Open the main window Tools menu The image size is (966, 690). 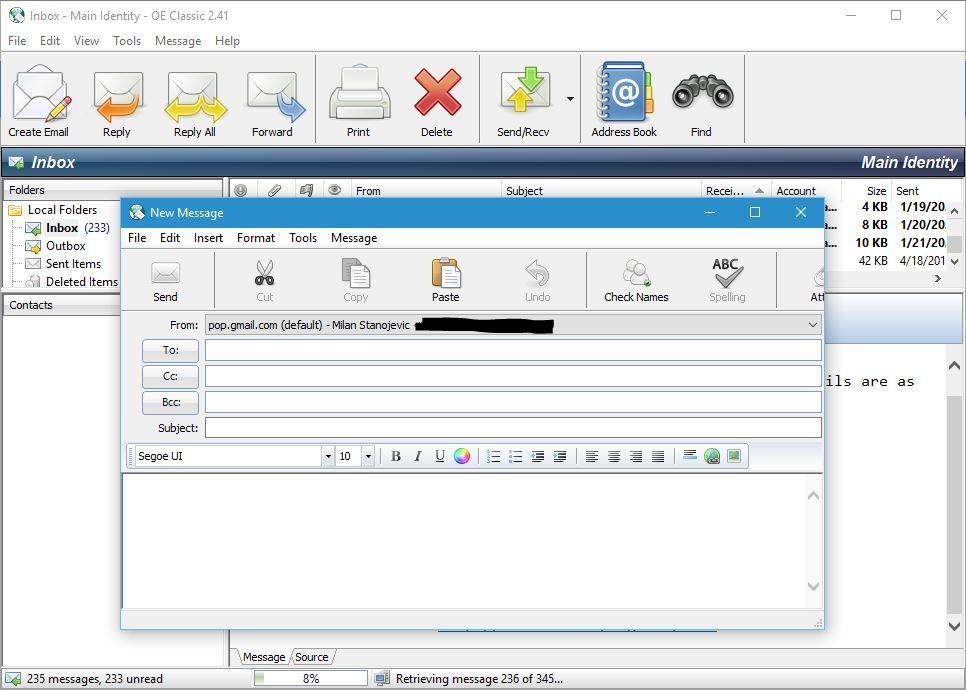coord(127,41)
